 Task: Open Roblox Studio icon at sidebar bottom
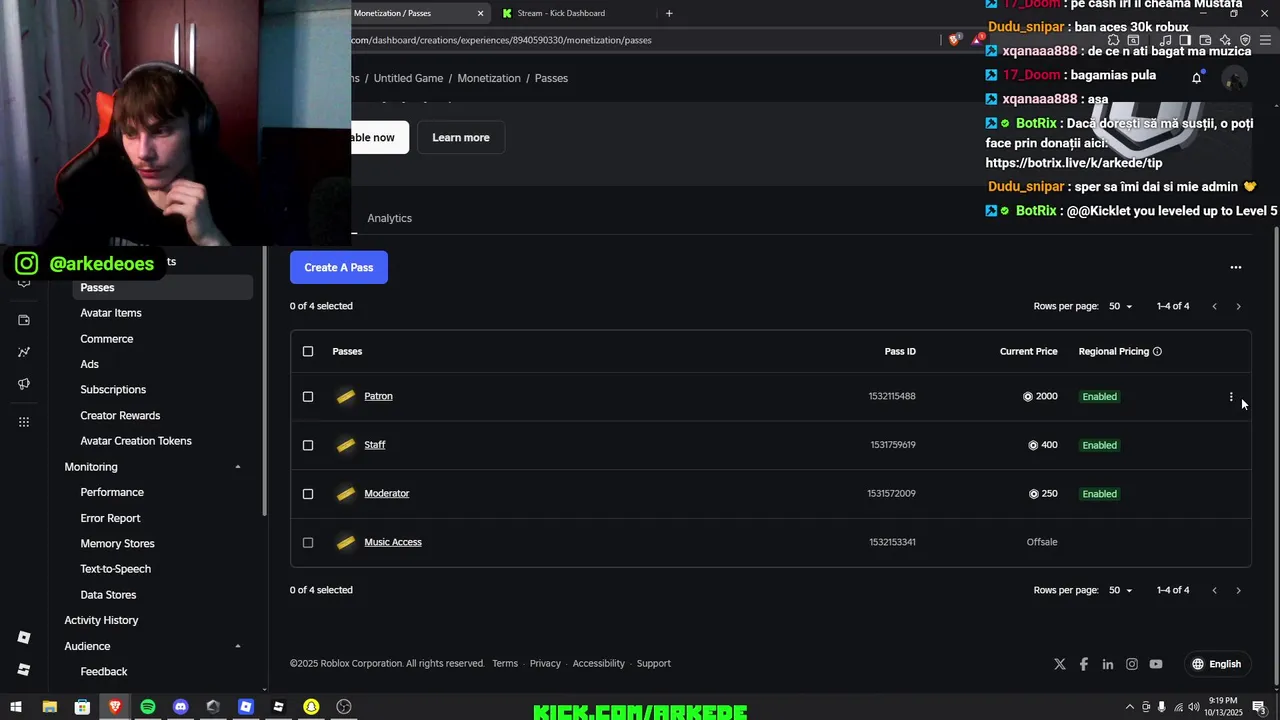coord(24,670)
